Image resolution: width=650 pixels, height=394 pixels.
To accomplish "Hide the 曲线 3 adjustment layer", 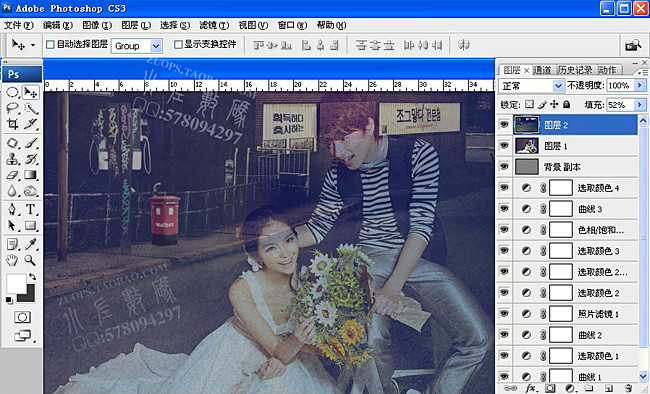I will [504, 208].
